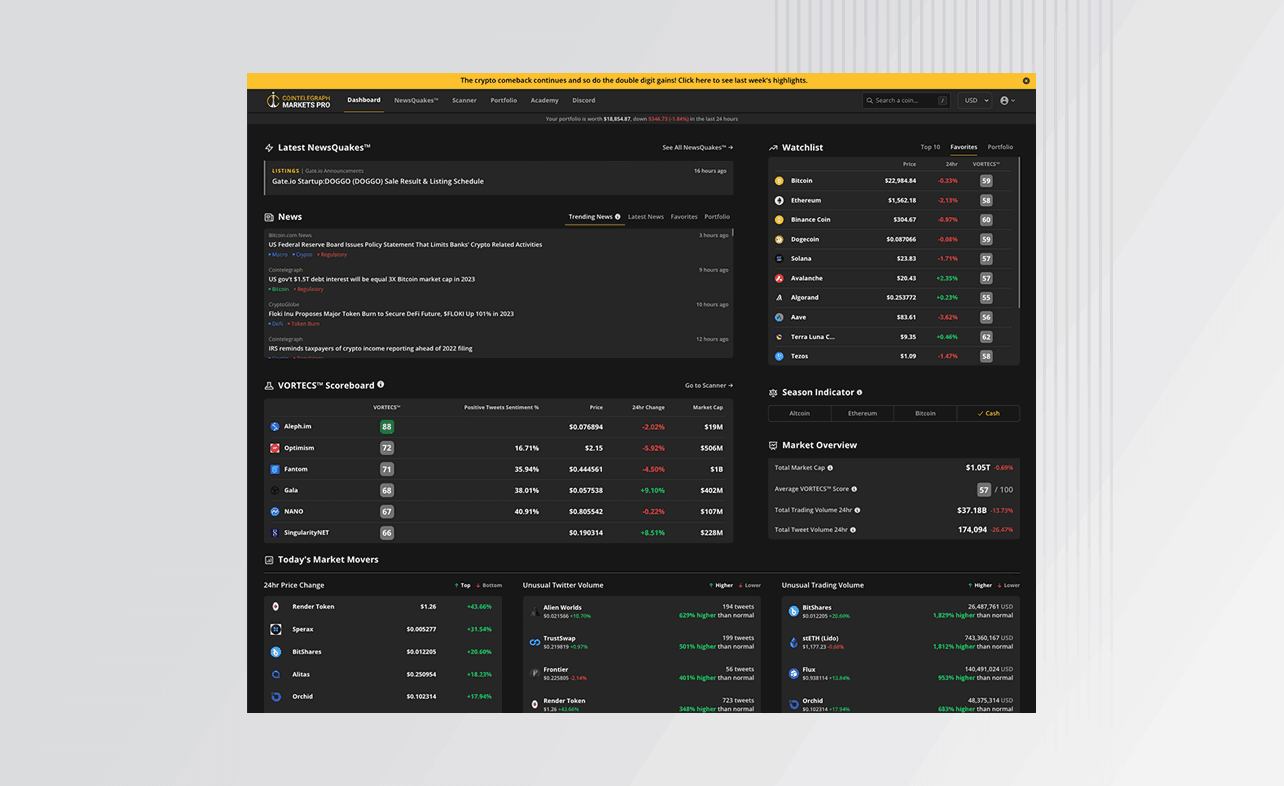Open the Gate.io DOGGO listing NewsQuake
This screenshot has width=1284, height=786.
pos(499,177)
